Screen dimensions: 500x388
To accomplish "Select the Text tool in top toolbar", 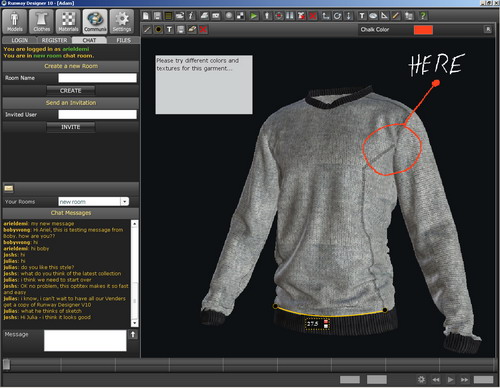I will tap(362, 16).
